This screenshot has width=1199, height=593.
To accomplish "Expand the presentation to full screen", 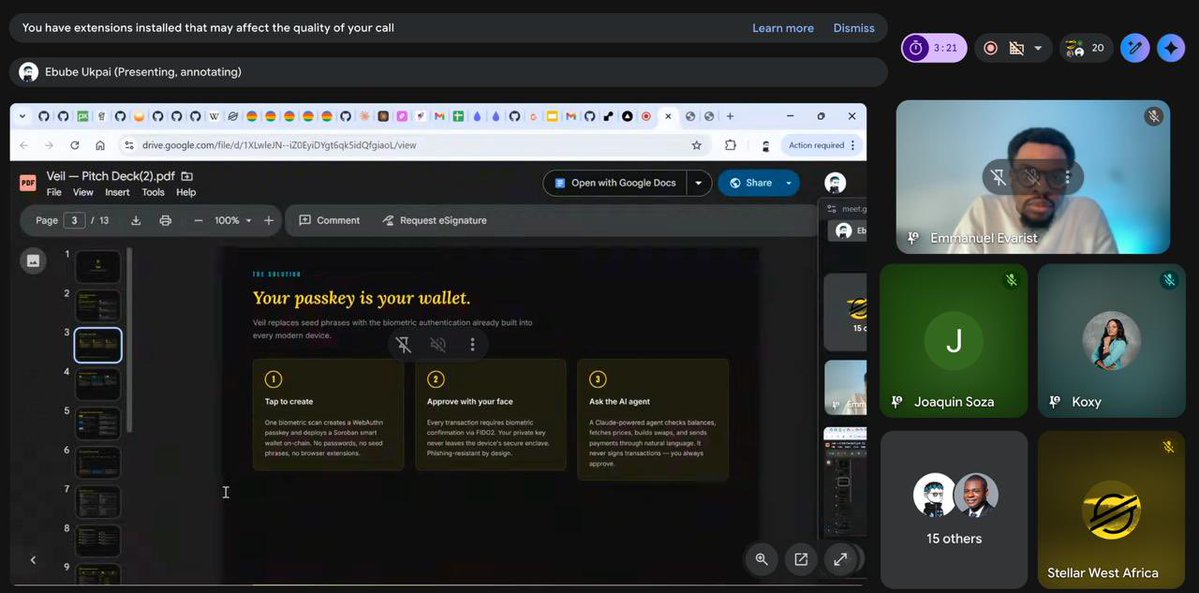I will click(x=840, y=559).
